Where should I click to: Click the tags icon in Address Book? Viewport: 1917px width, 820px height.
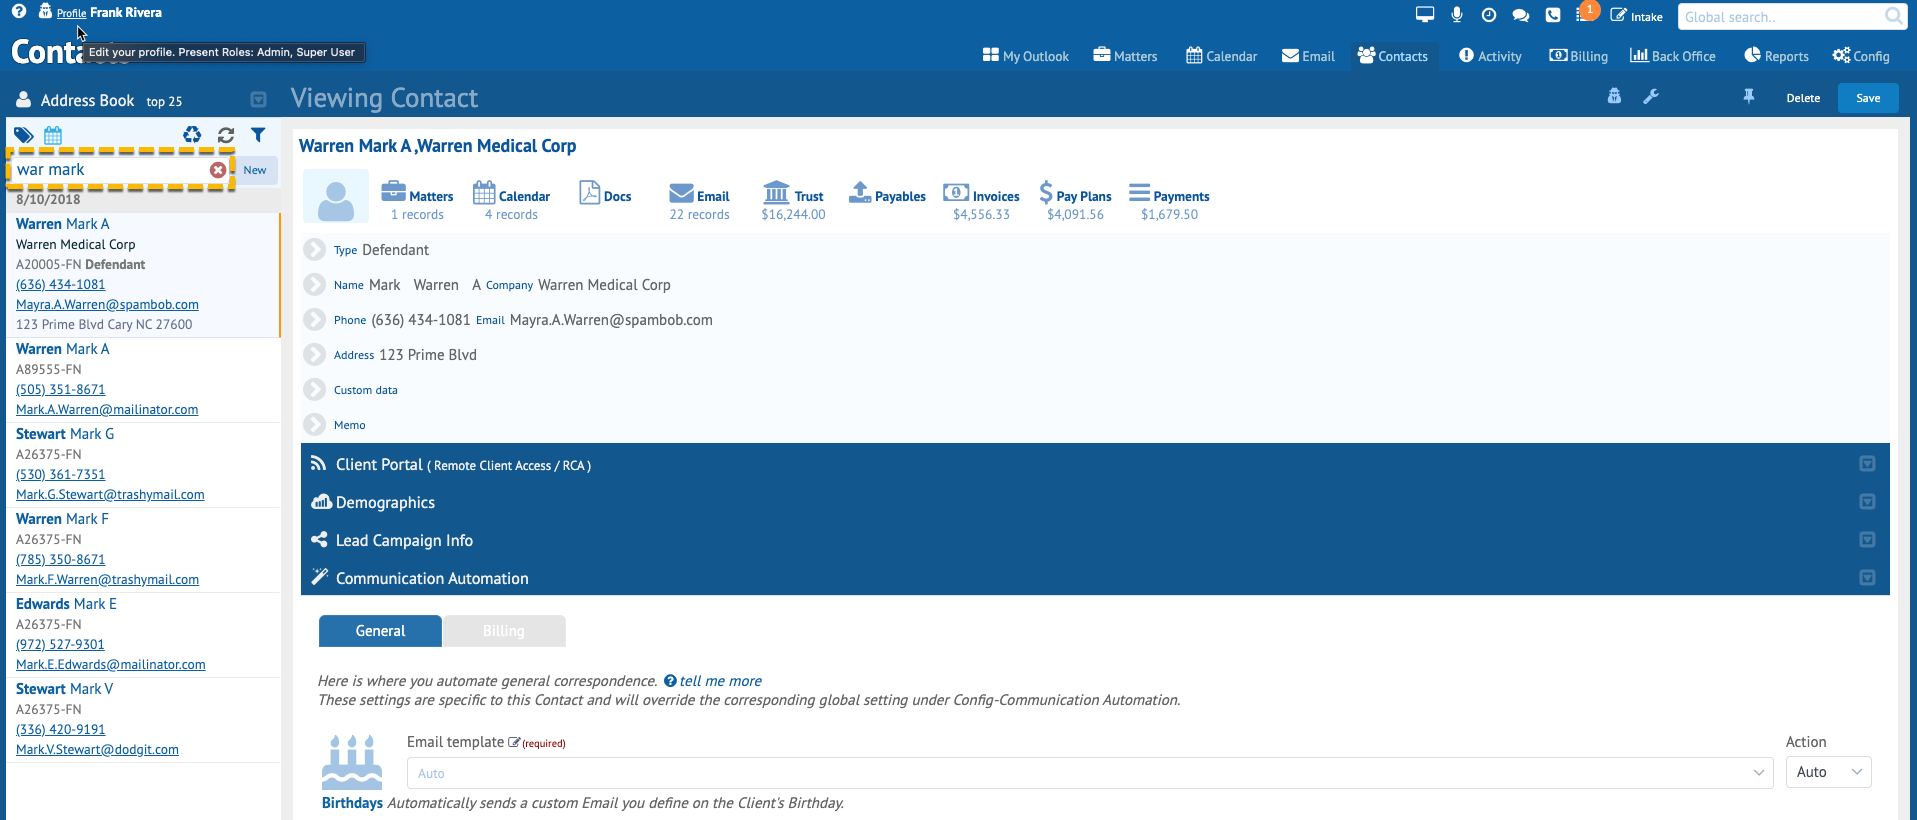click(x=24, y=135)
